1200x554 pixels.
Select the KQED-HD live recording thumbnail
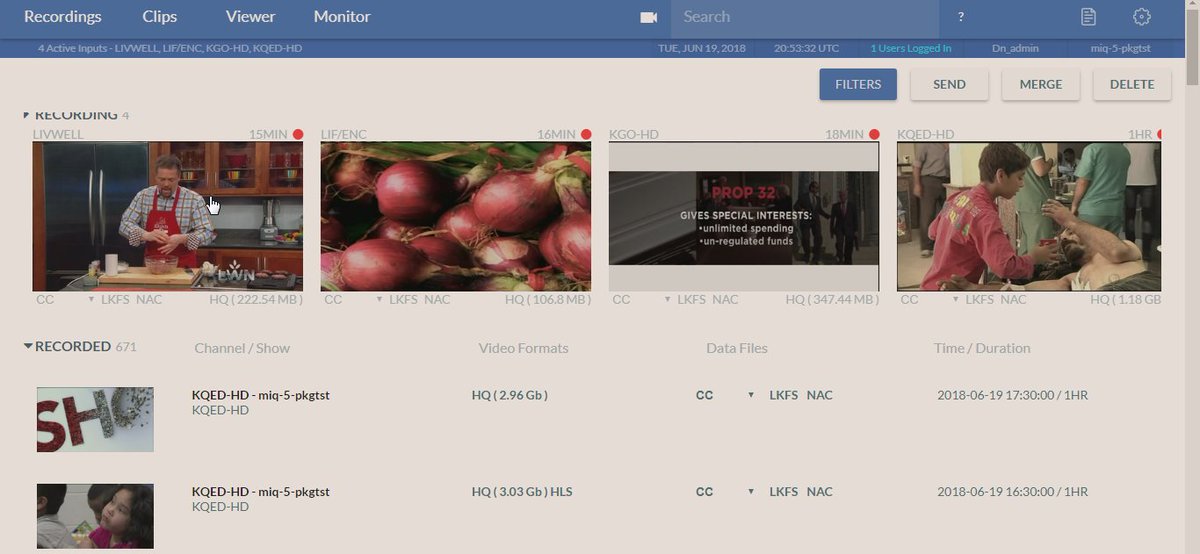(x=1029, y=216)
